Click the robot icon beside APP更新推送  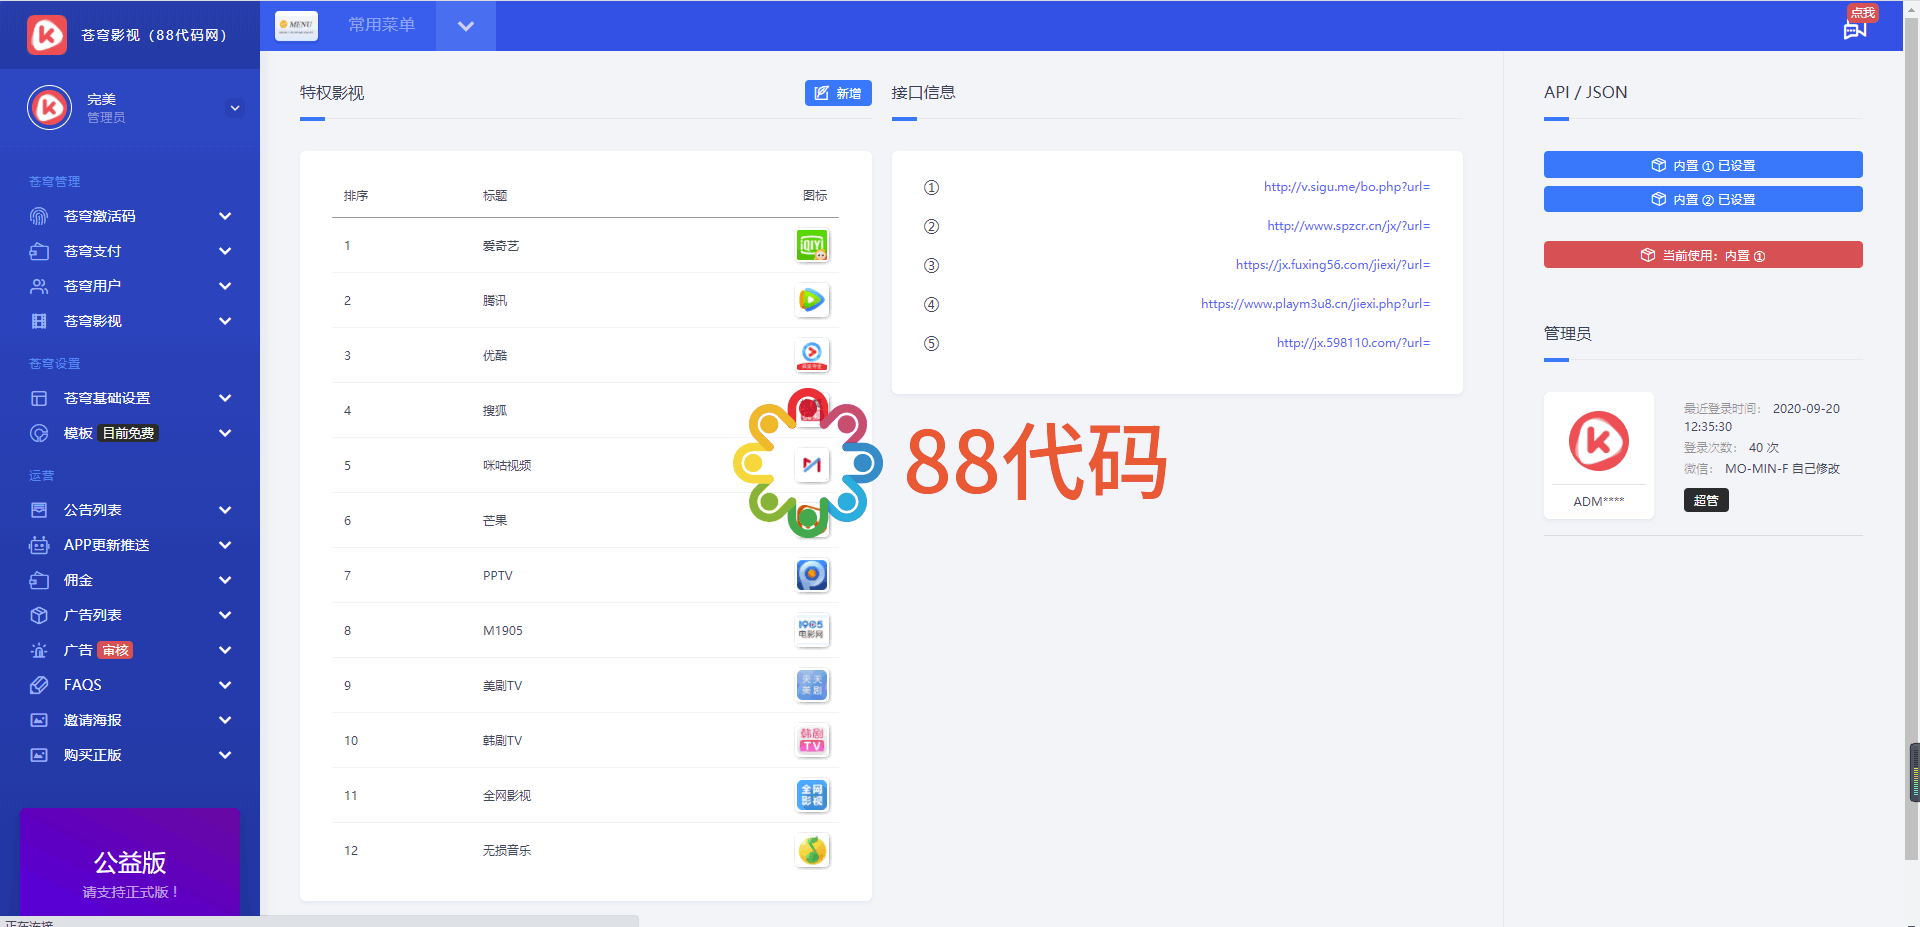pyautogui.click(x=39, y=545)
